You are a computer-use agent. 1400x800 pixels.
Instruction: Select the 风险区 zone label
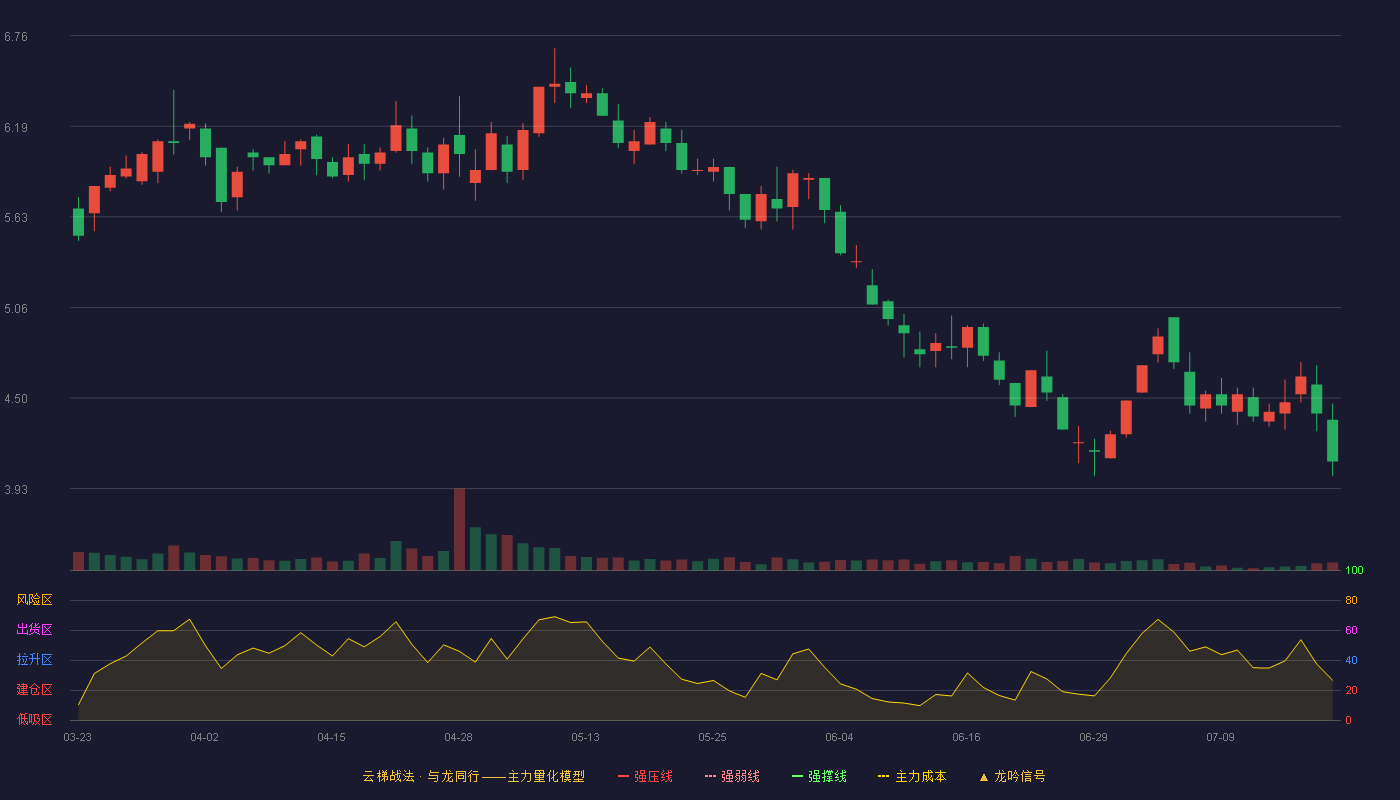point(34,600)
